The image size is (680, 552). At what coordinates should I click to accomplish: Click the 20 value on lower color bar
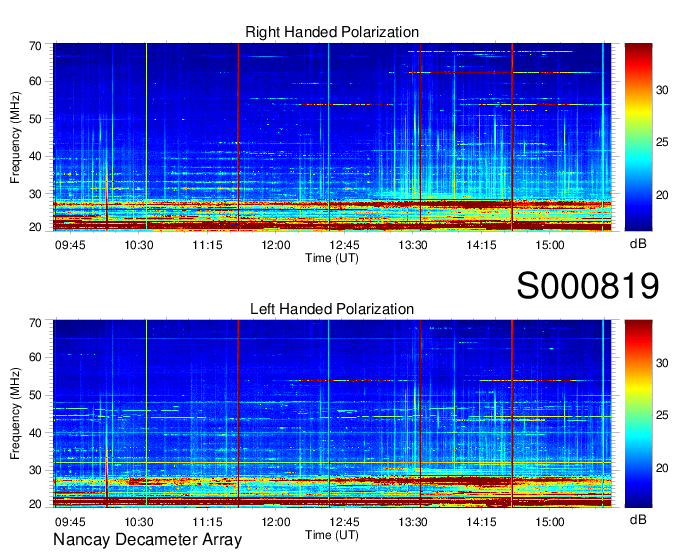(x=662, y=467)
